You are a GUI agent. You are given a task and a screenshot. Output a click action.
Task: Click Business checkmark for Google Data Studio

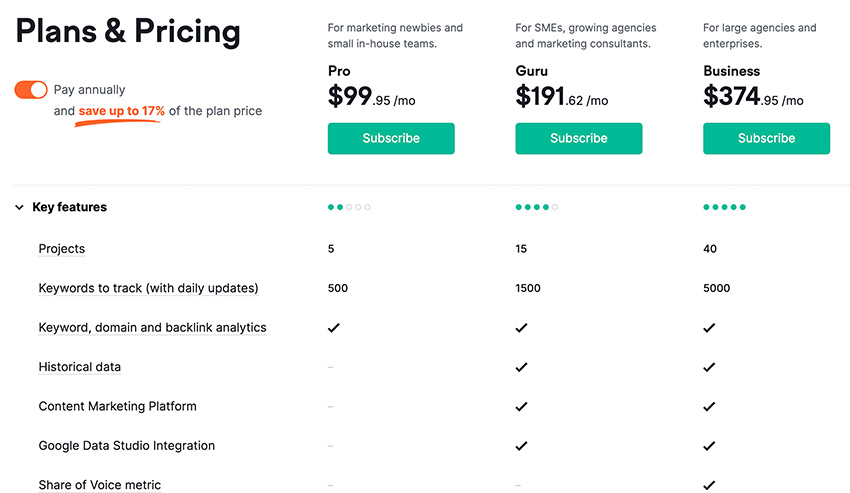[709, 446]
